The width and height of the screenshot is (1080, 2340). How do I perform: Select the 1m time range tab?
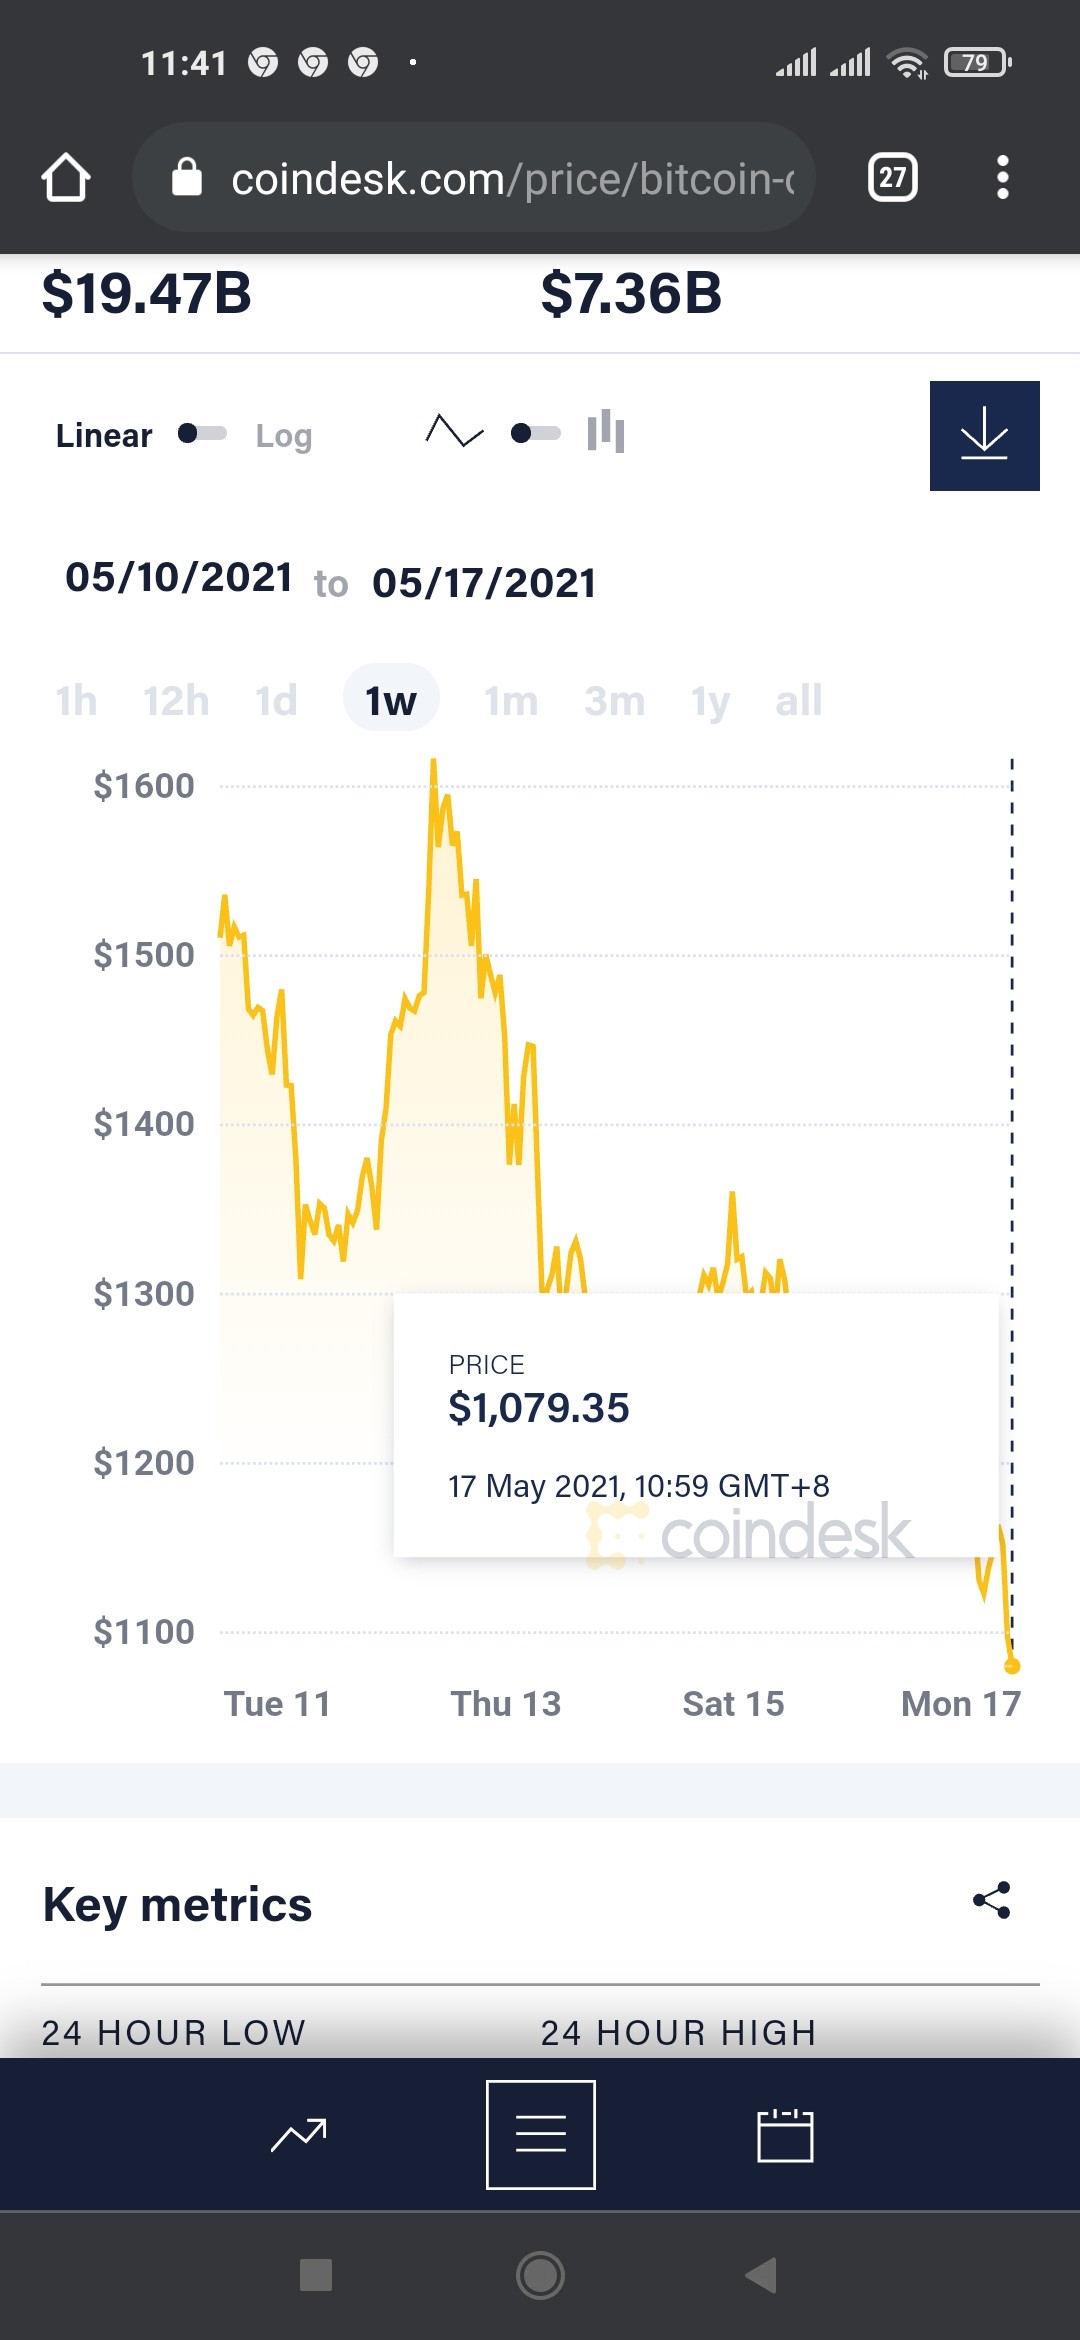pos(511,701)
